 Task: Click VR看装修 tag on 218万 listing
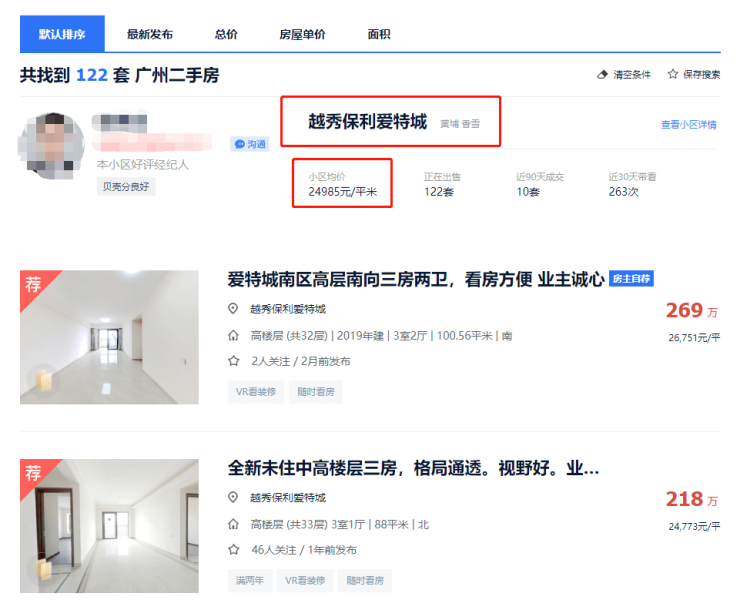pyautogui.click(x=305, y=581)
